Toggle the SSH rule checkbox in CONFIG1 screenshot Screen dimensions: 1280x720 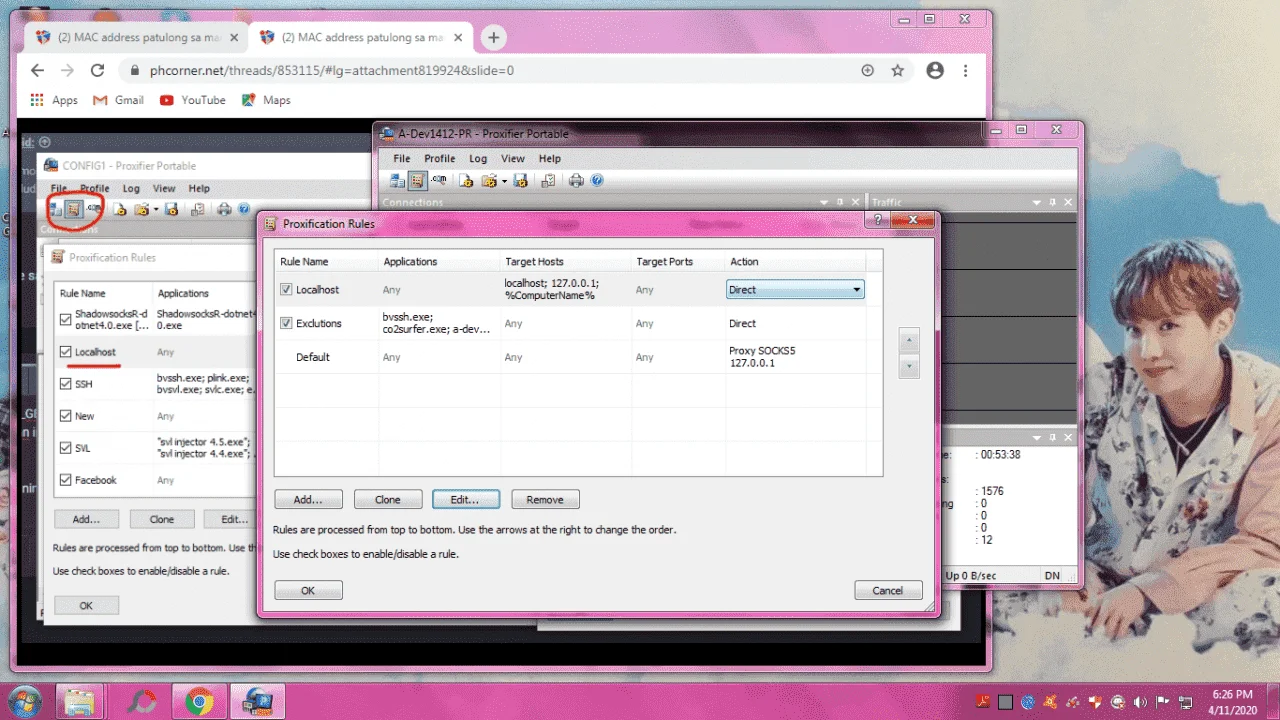[x=66, y=384]
